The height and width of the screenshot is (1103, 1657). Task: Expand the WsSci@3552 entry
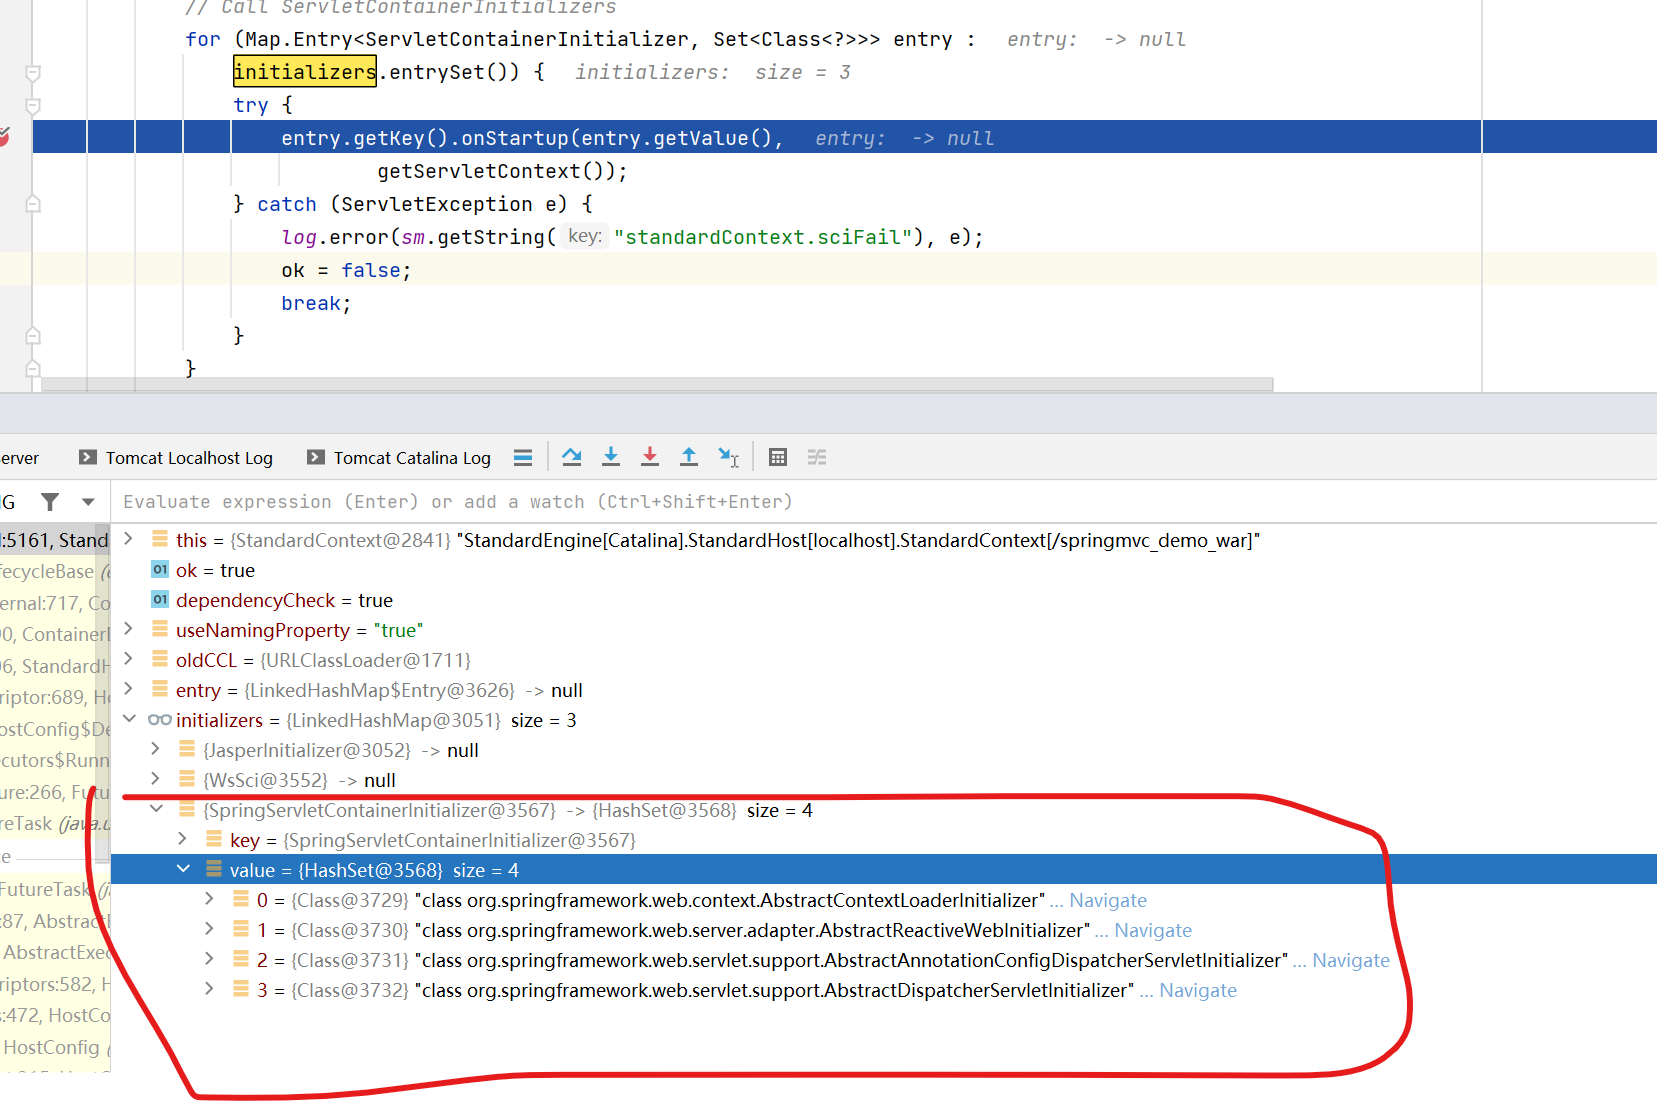[155, 779]
